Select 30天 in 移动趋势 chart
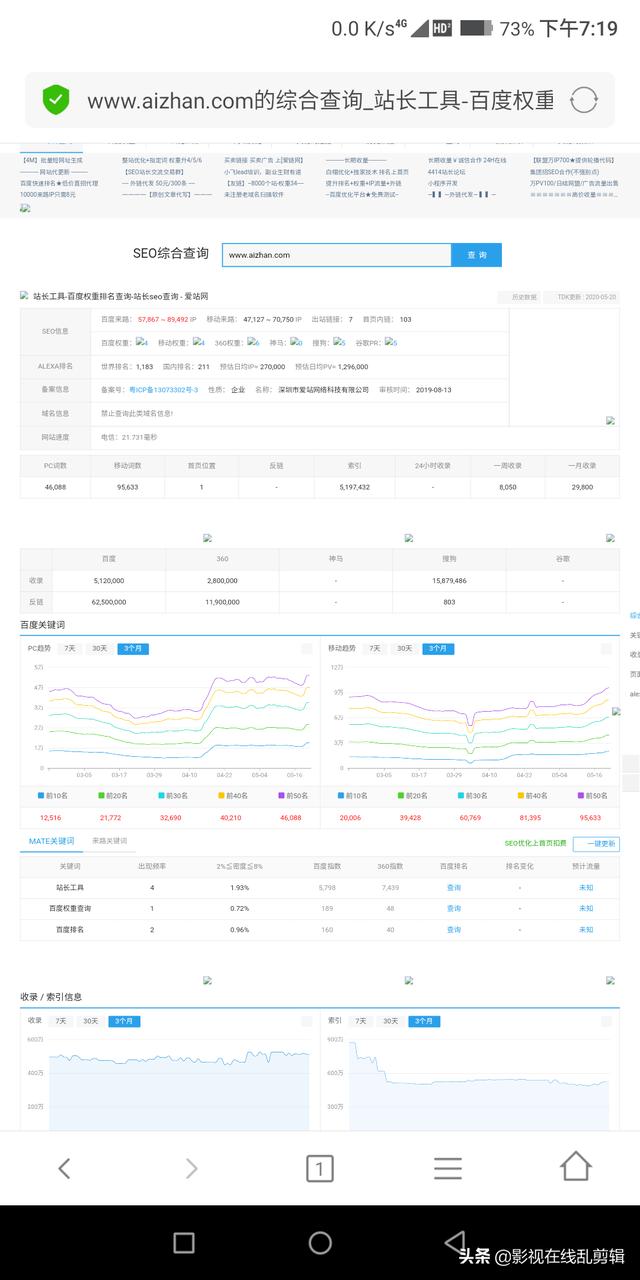Viewport: 640px width, 1280px height. pyautogui.click(x=404, y=648)
